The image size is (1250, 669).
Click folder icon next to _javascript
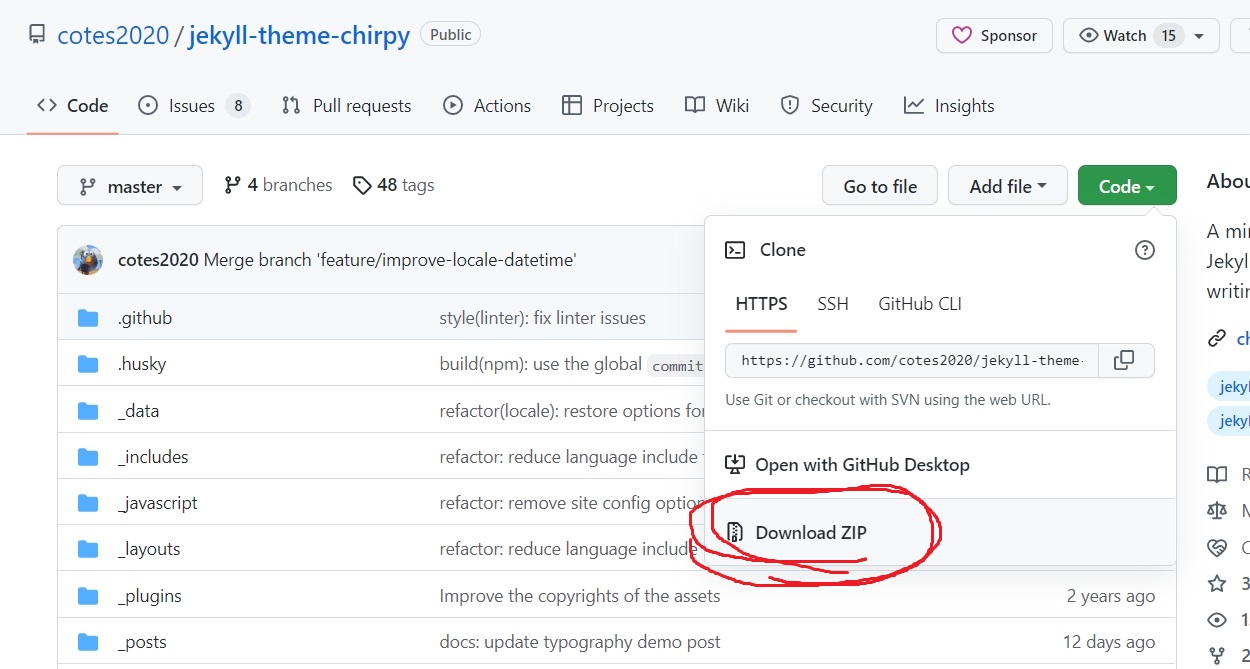(88, 503)
